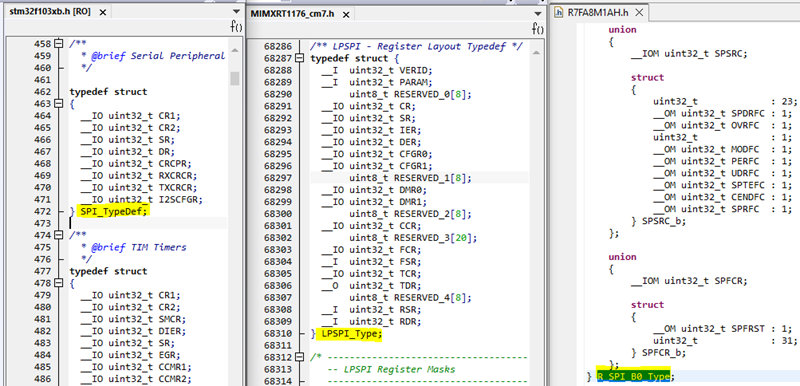Collapse struct fold at line 463

[58, 104]
